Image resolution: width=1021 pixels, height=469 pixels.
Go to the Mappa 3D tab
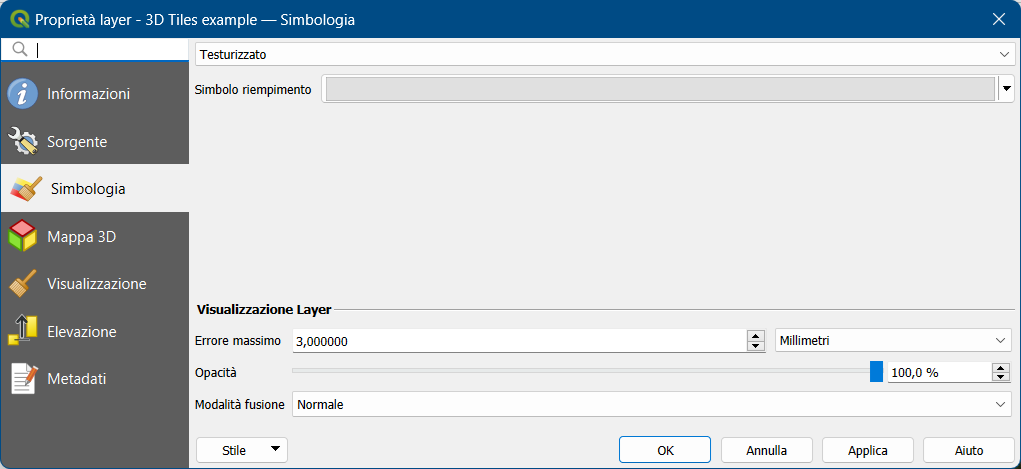pyautogui.click(x=94, y=236)
